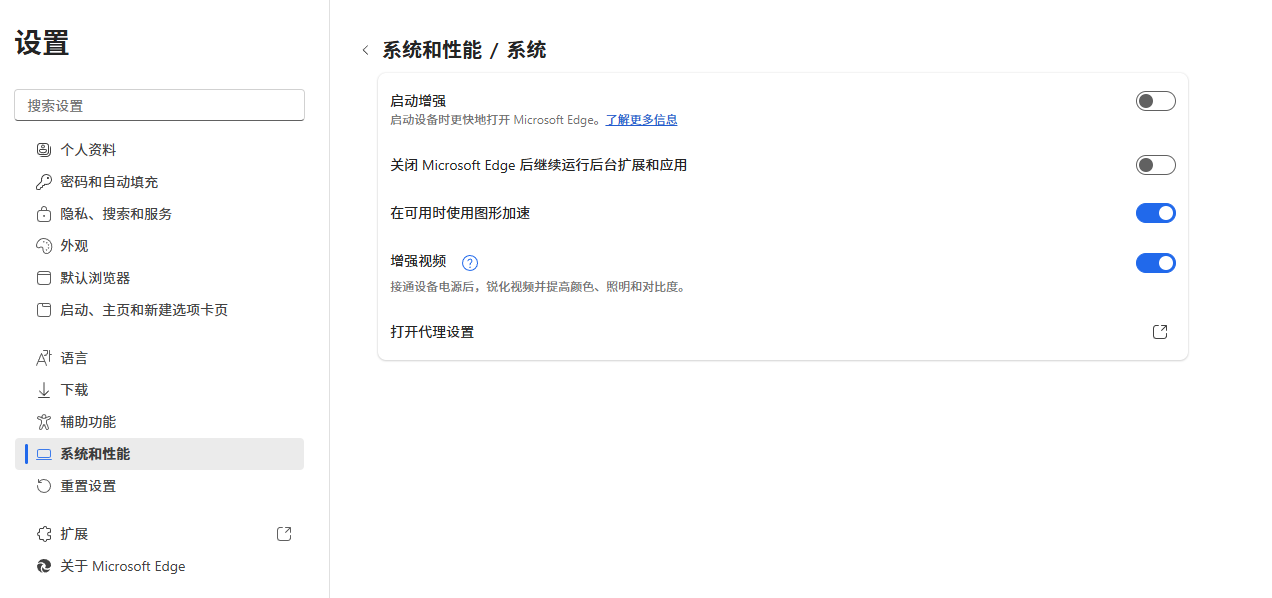Select 启动、主页和新建选项卡页 in the sidebar
Screen dimensions: 1272x598
point(144,310)
